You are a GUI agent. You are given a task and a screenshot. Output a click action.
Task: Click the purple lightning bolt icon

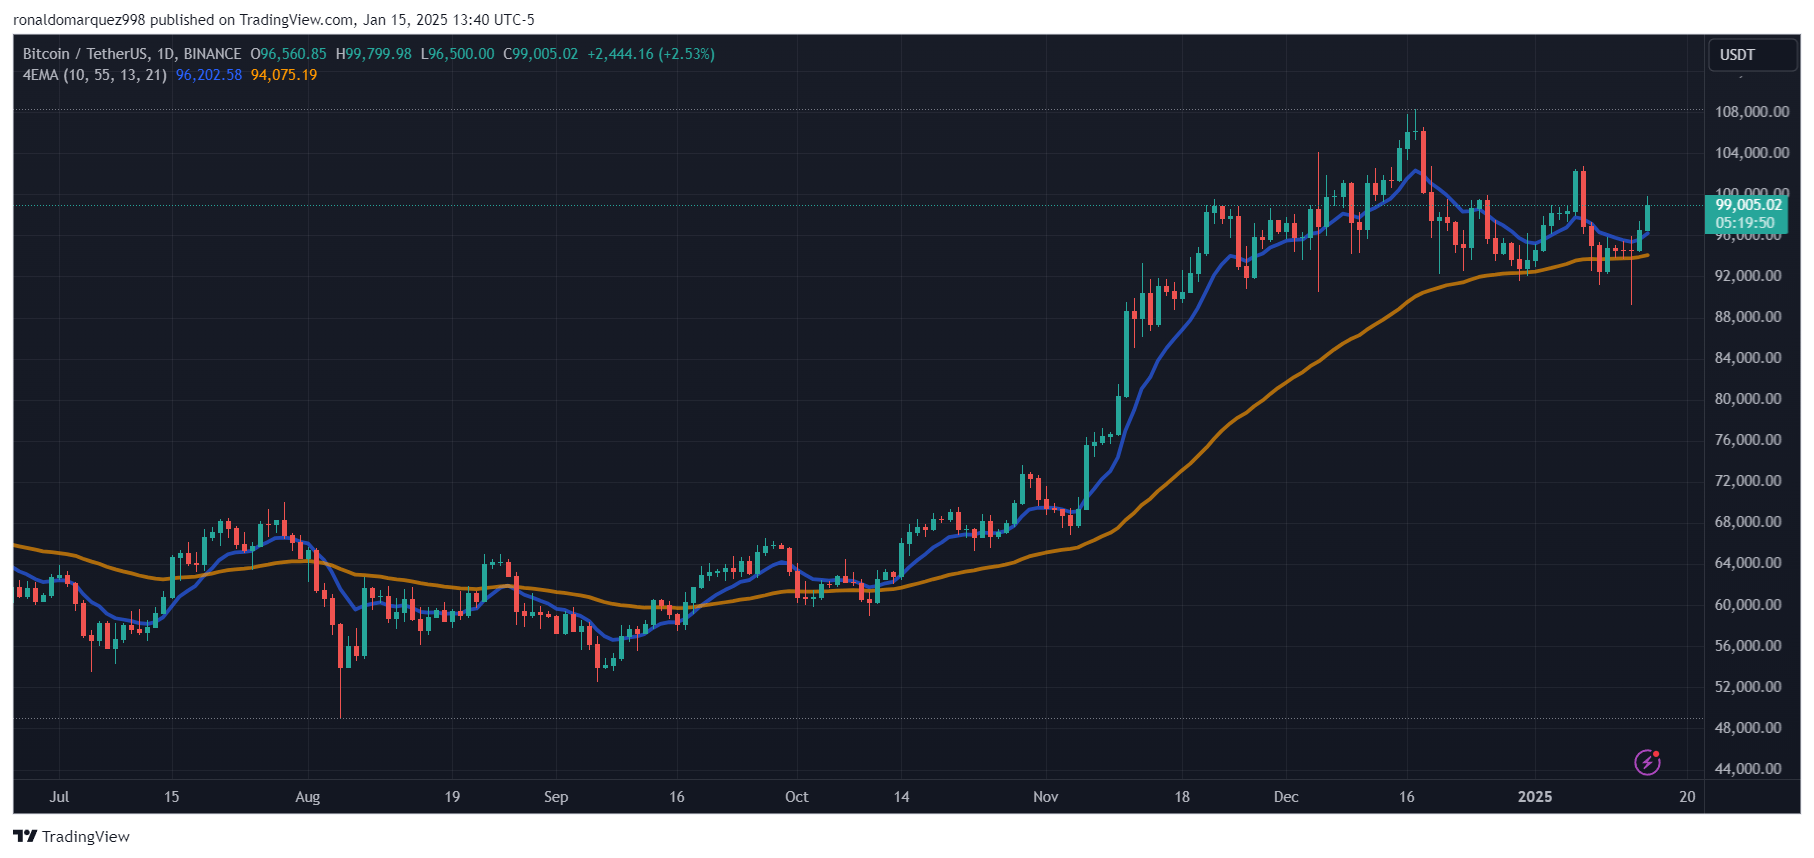1647,762
